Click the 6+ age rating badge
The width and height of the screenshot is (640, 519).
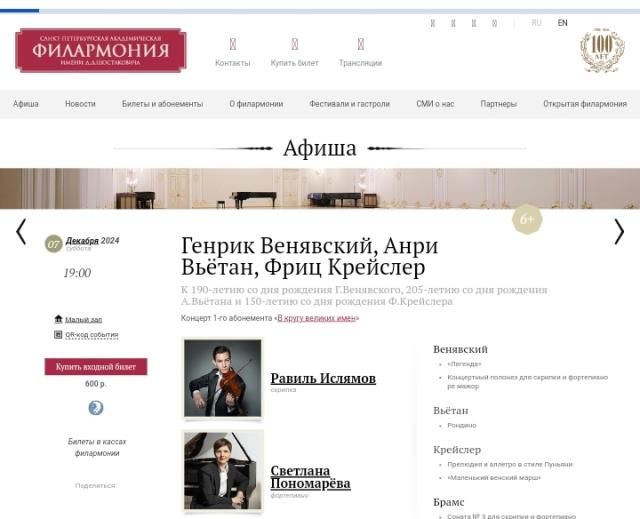tap(527, 219)
